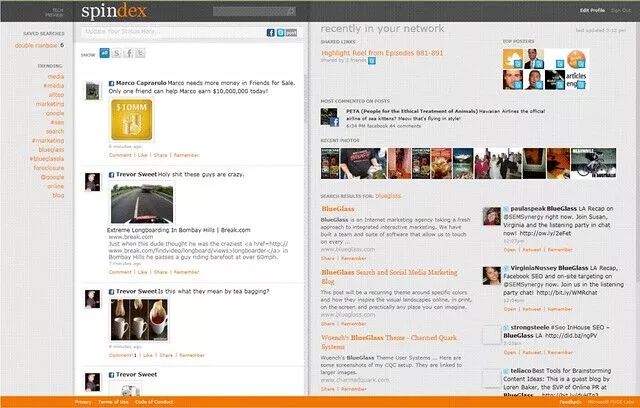The height and width of the screenshot is (408, 640).
Task: Open trending topic search
Action: 55,131
